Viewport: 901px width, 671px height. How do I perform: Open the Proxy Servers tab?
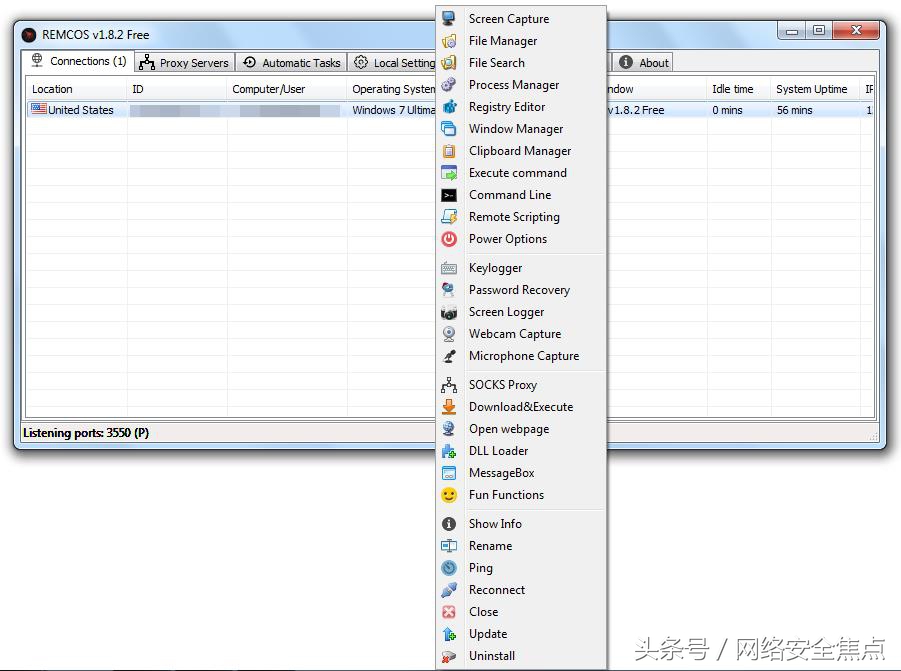[x=185, y=63]
